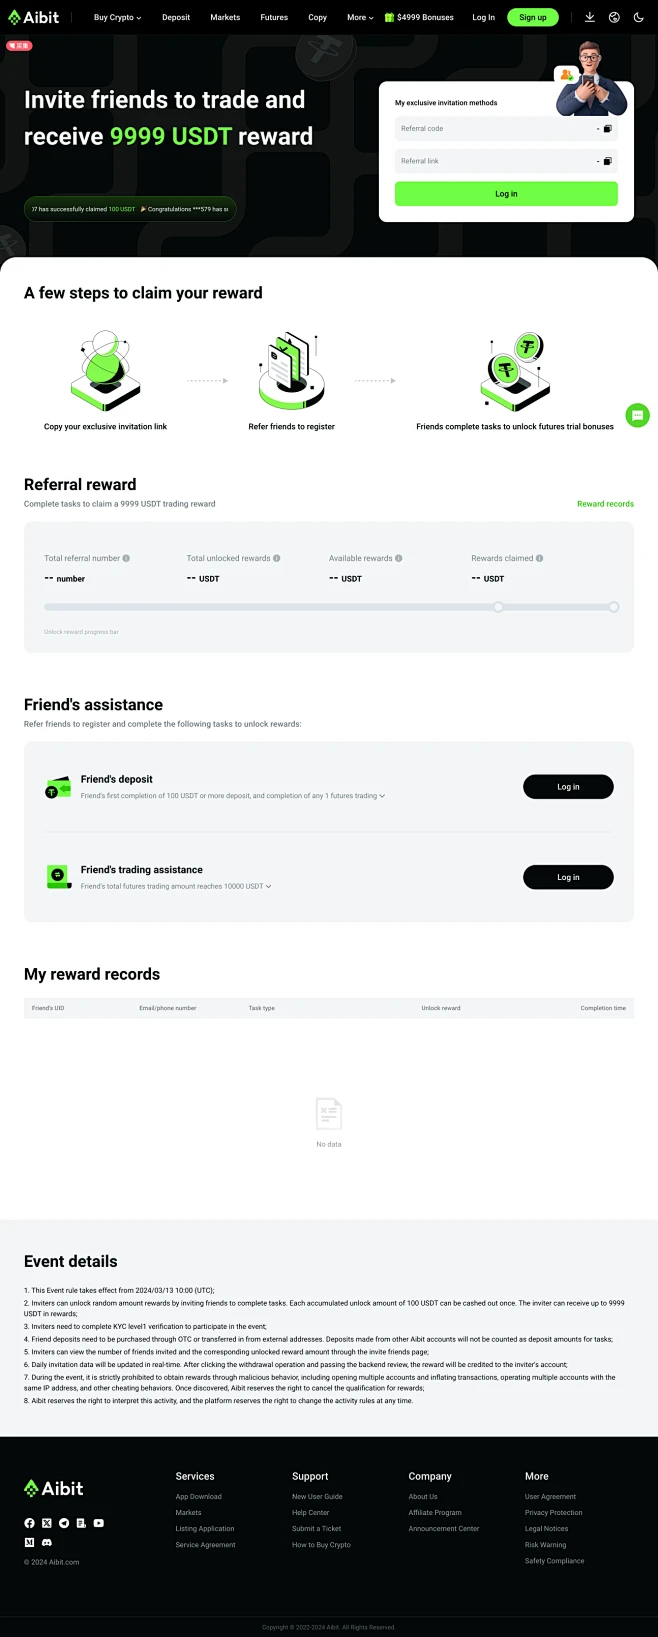The height and width of the screenshot is (1637, 658).
Task: Open Aibit's Telegram channel in footer
Action: (64, 1523)
